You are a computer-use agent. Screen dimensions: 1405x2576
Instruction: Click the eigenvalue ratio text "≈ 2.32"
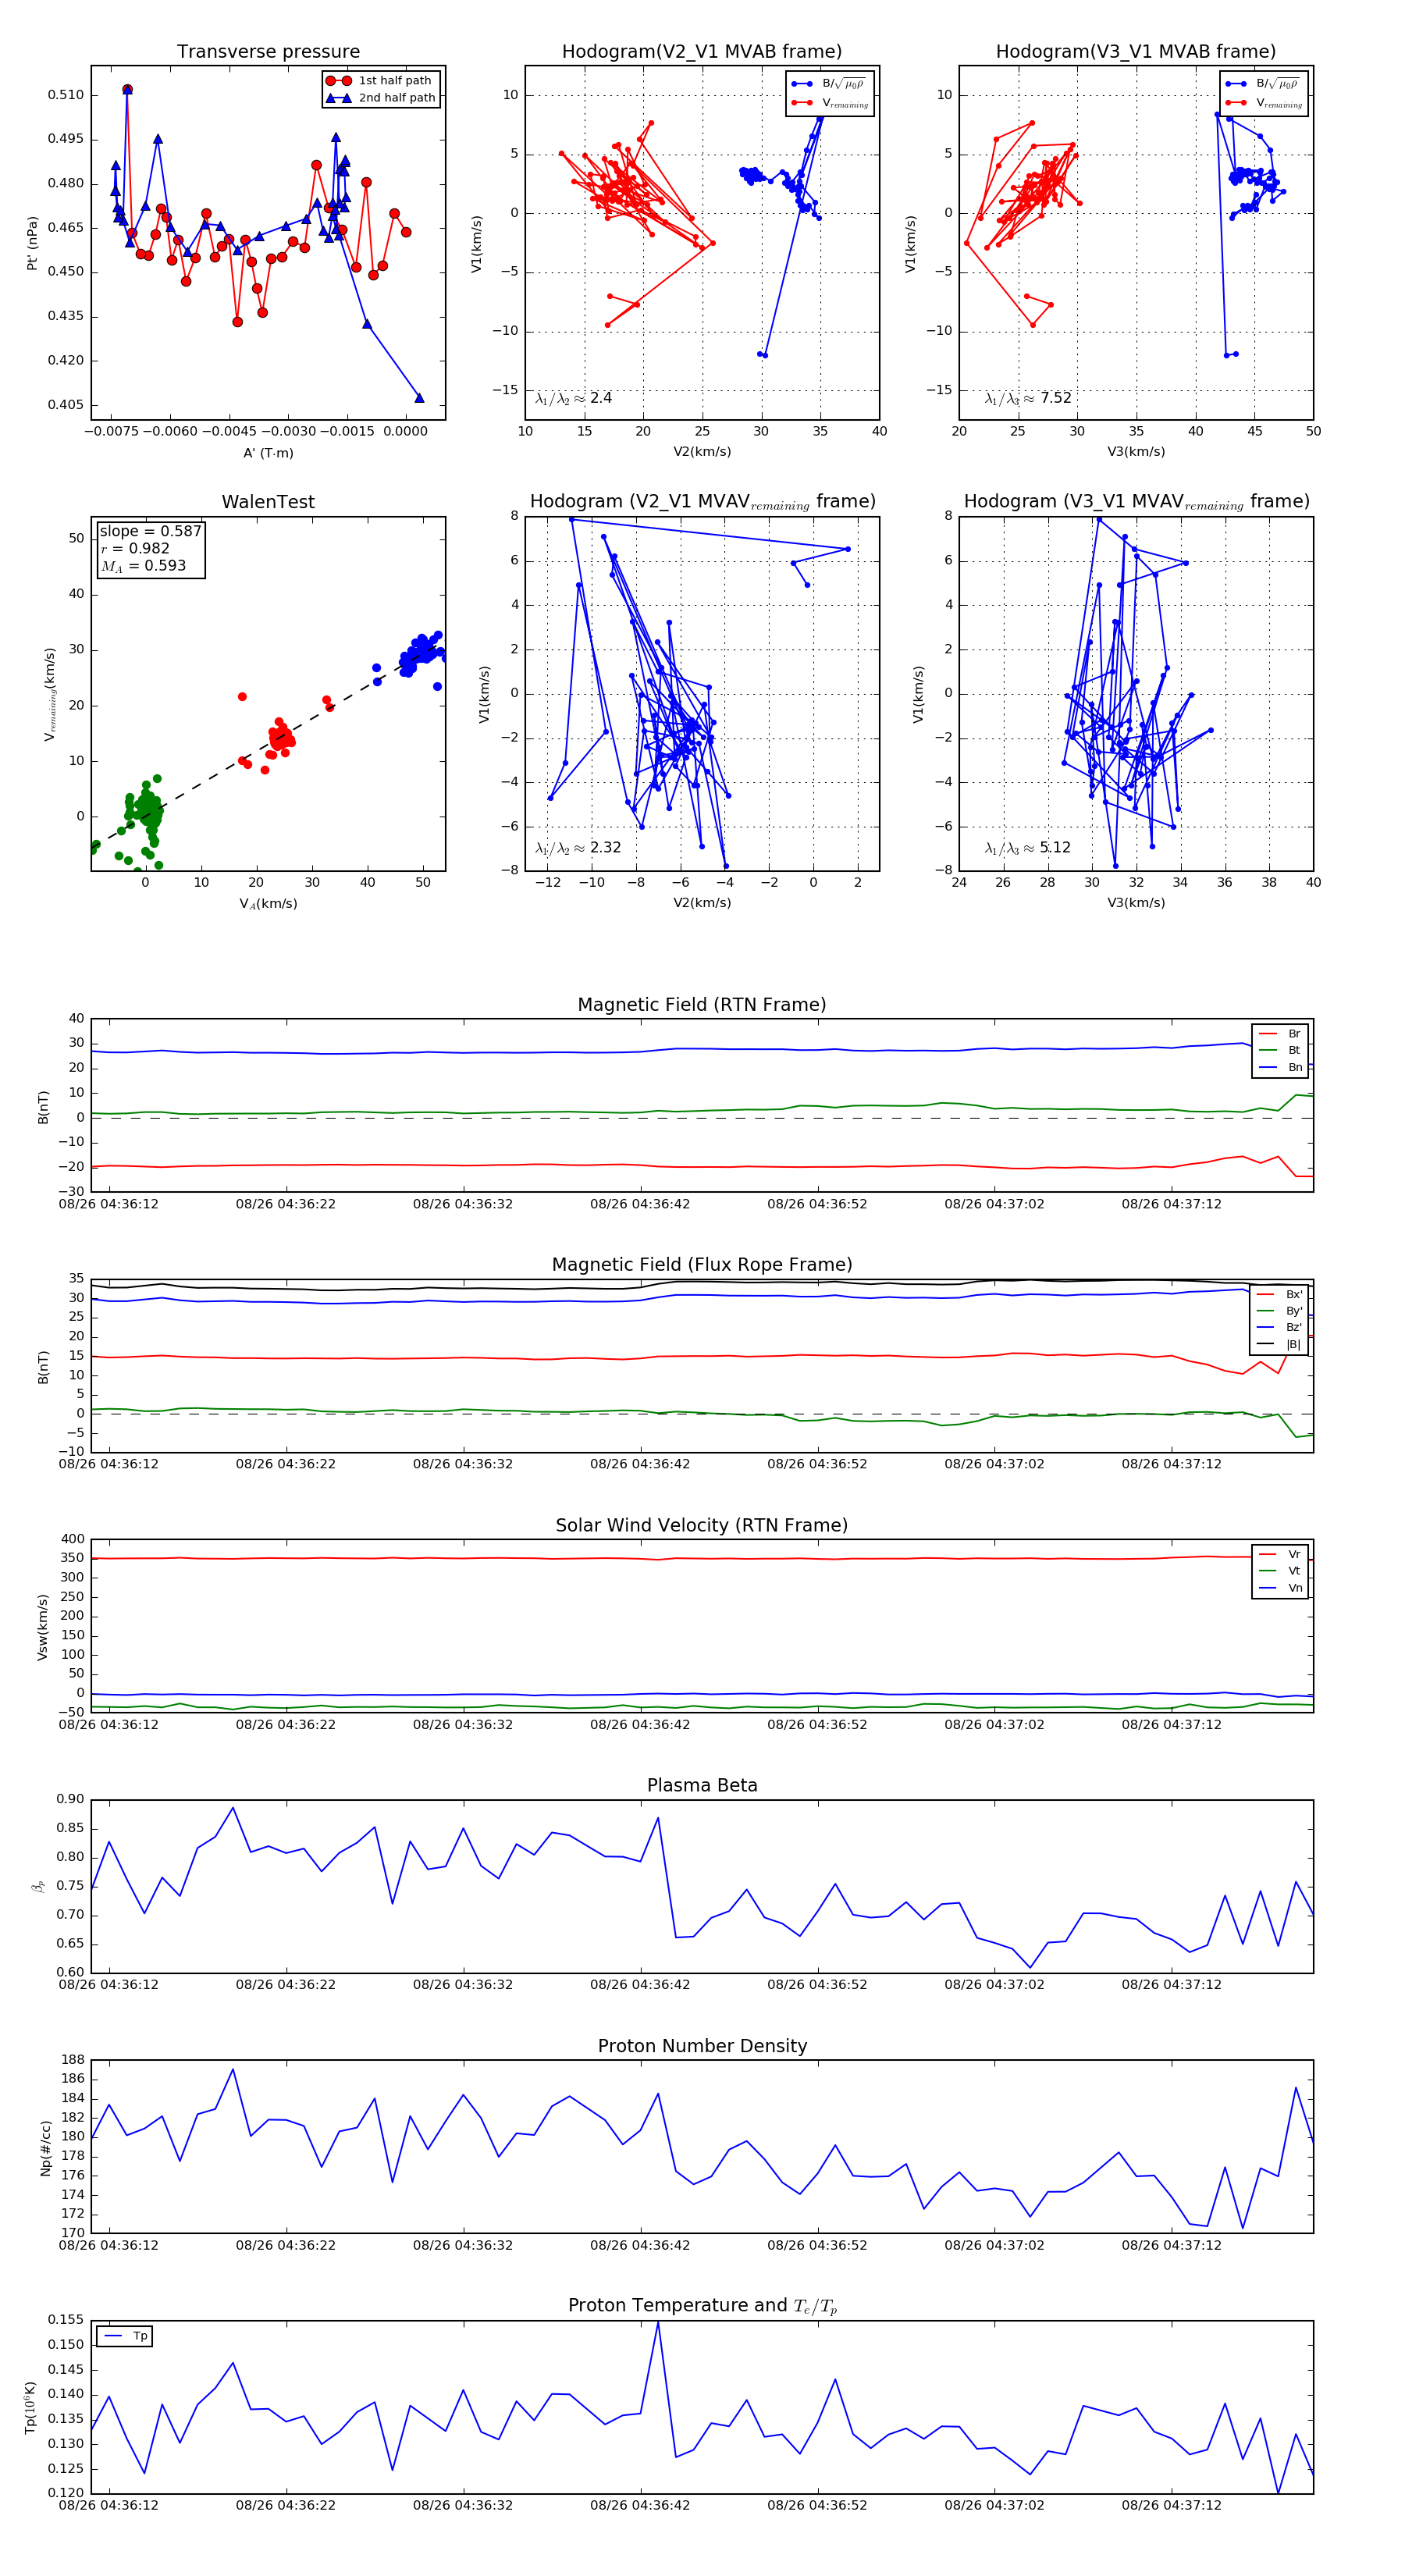click(578, 848)
